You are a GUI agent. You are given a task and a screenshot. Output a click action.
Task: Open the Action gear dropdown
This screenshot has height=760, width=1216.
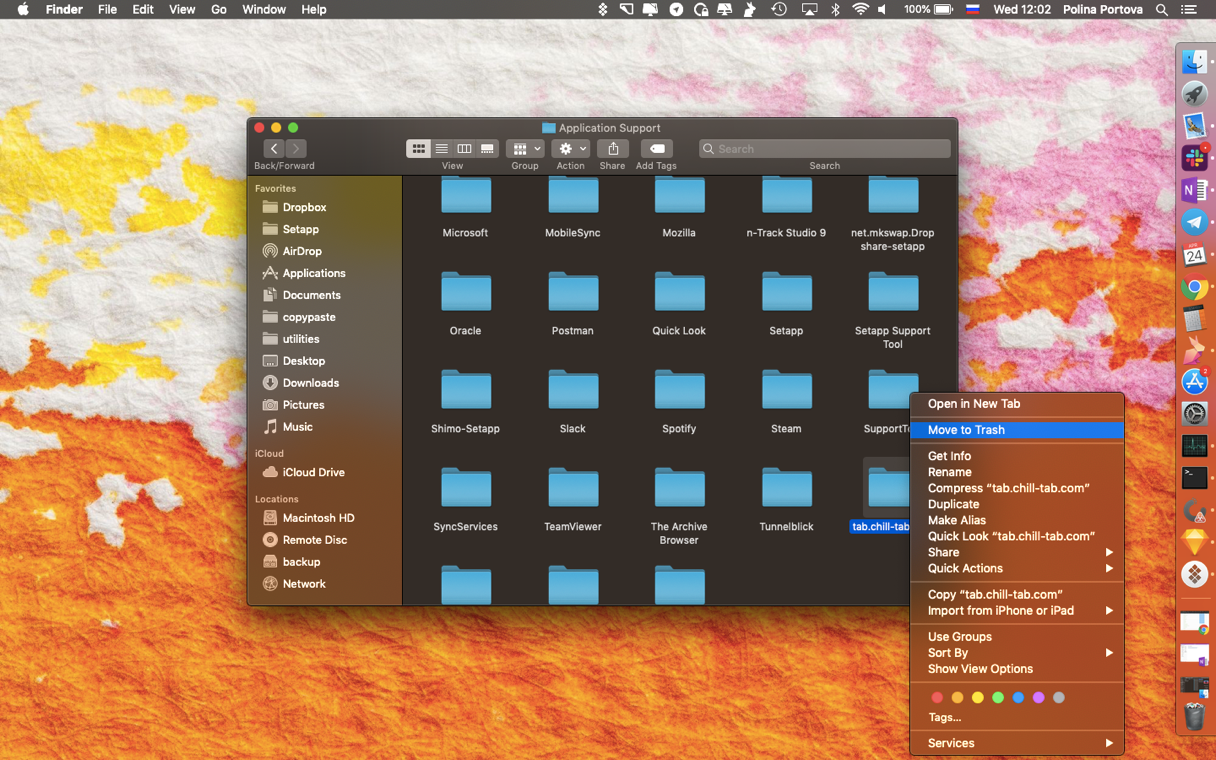(571, 148)
